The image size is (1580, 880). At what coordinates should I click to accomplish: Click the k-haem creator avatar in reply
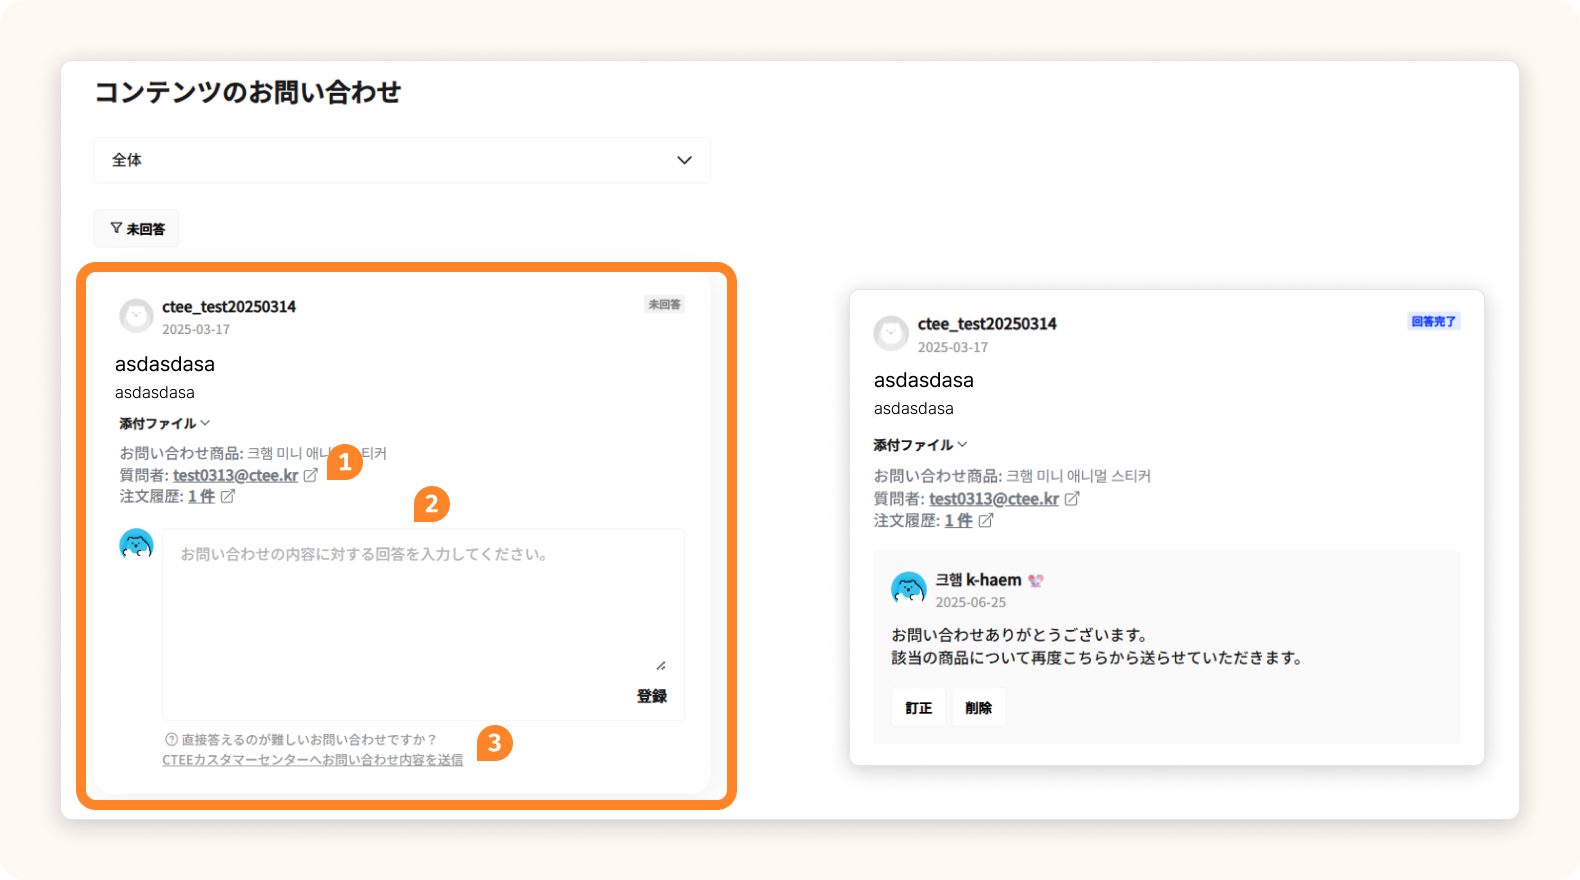point(908,589)
